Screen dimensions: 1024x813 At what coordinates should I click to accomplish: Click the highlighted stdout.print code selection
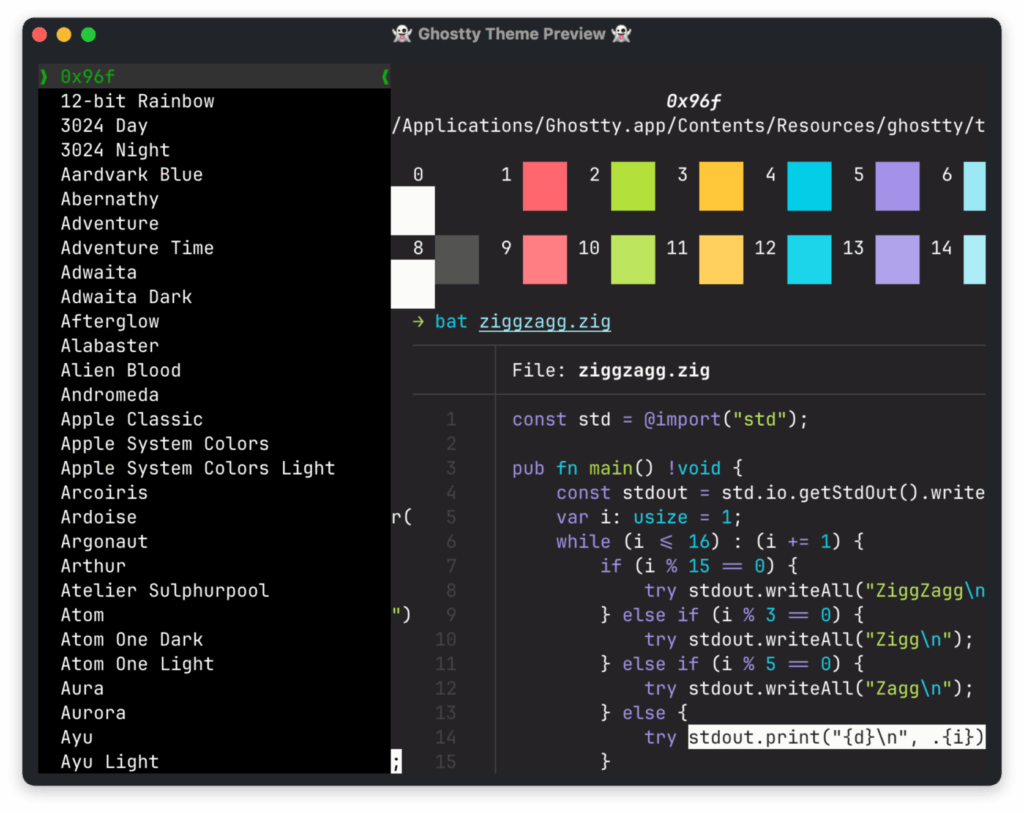[x=836, y=738]
